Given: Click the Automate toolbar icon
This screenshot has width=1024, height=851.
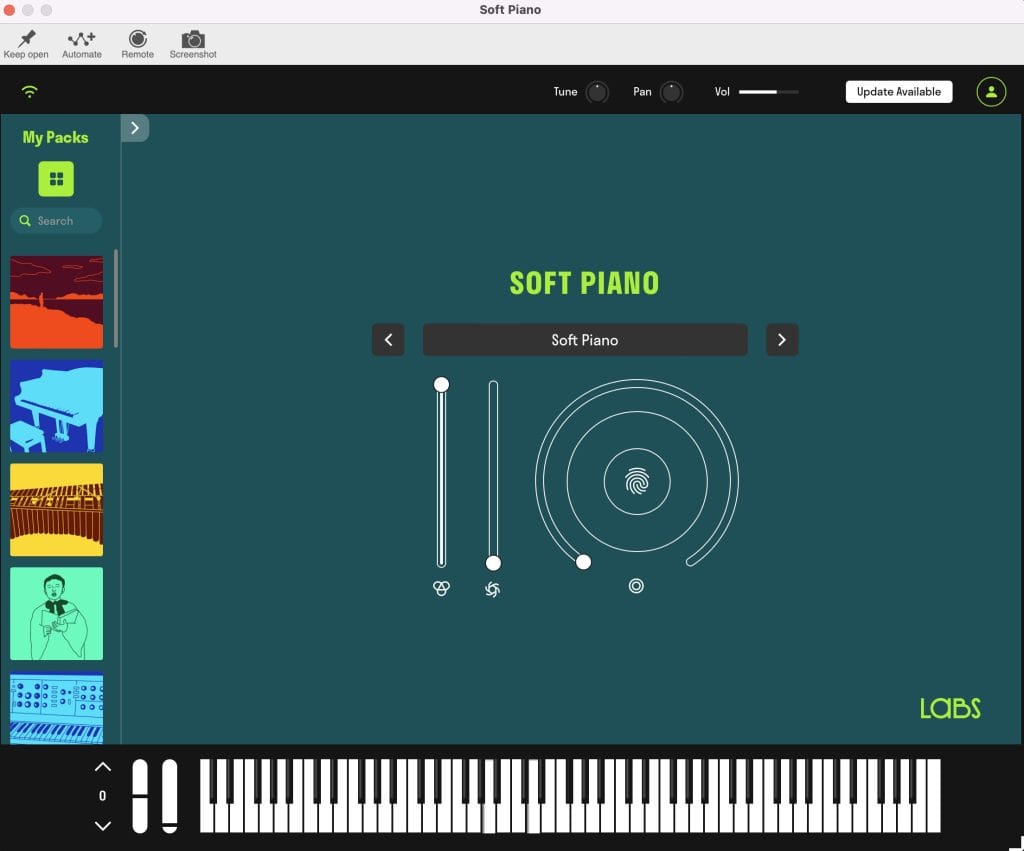Looking at the screenshot, I should click(x=81, y=40).
